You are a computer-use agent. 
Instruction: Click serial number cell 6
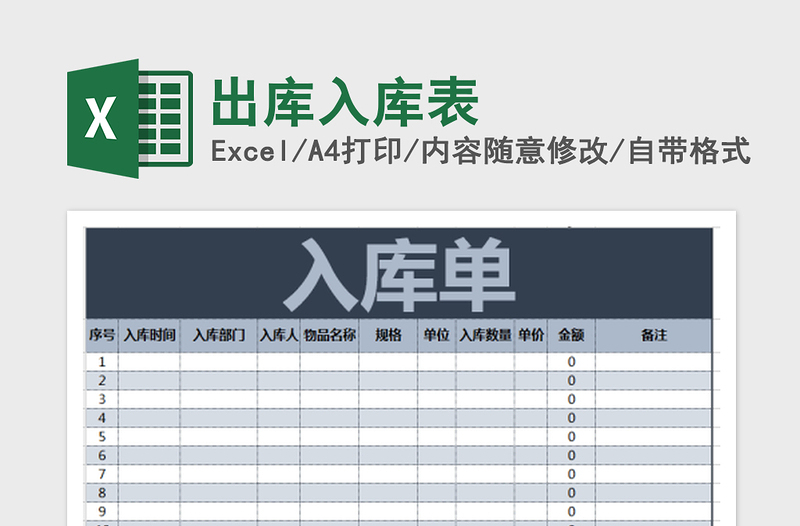[102, 456]
